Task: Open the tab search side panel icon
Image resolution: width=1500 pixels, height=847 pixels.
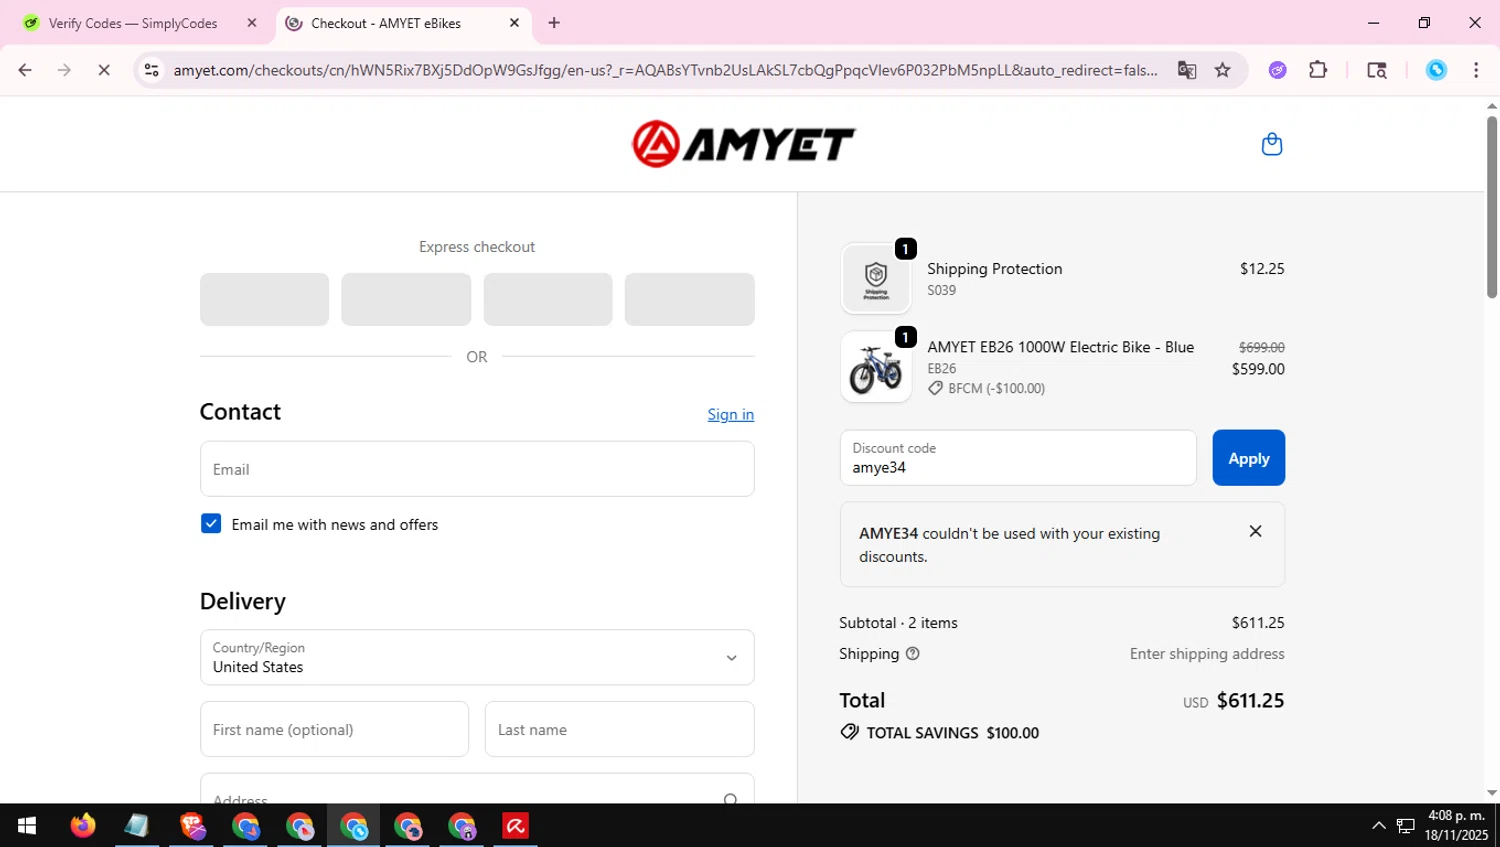Action: pyautogui.click(x=1377, y=70)
